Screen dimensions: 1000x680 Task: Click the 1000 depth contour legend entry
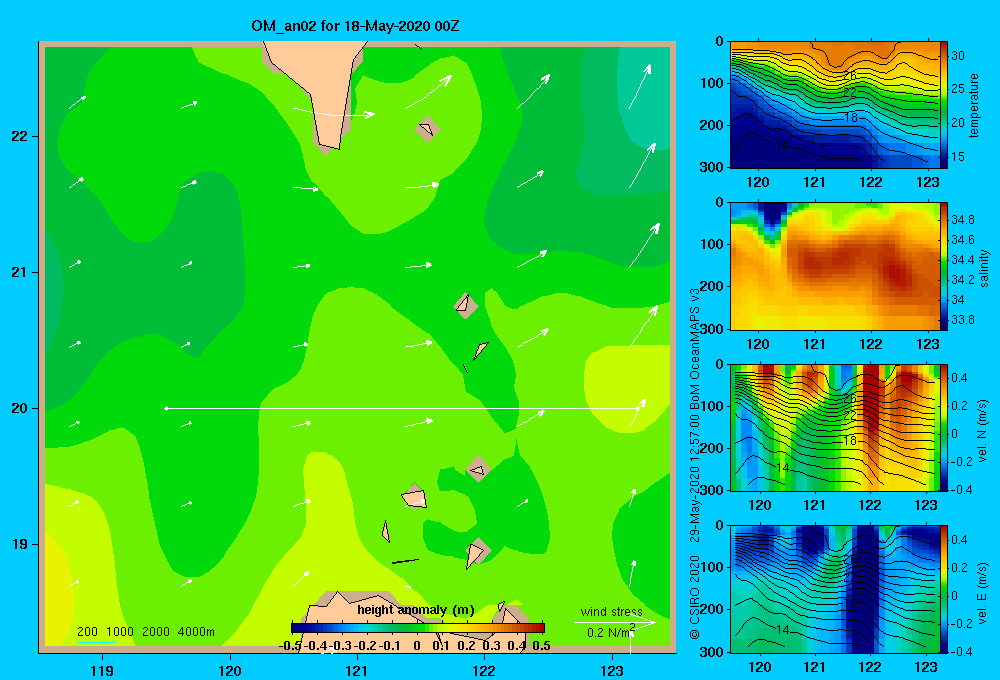coord(120,632)
